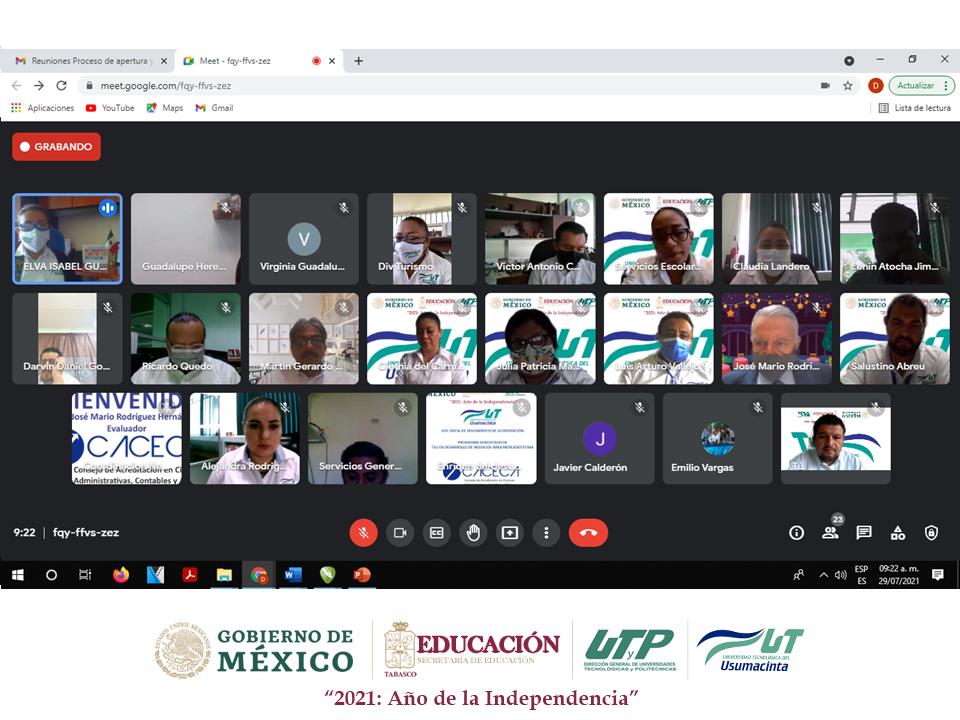Click the Actualizar update button
Screen dimensions: 960x720
921,86
